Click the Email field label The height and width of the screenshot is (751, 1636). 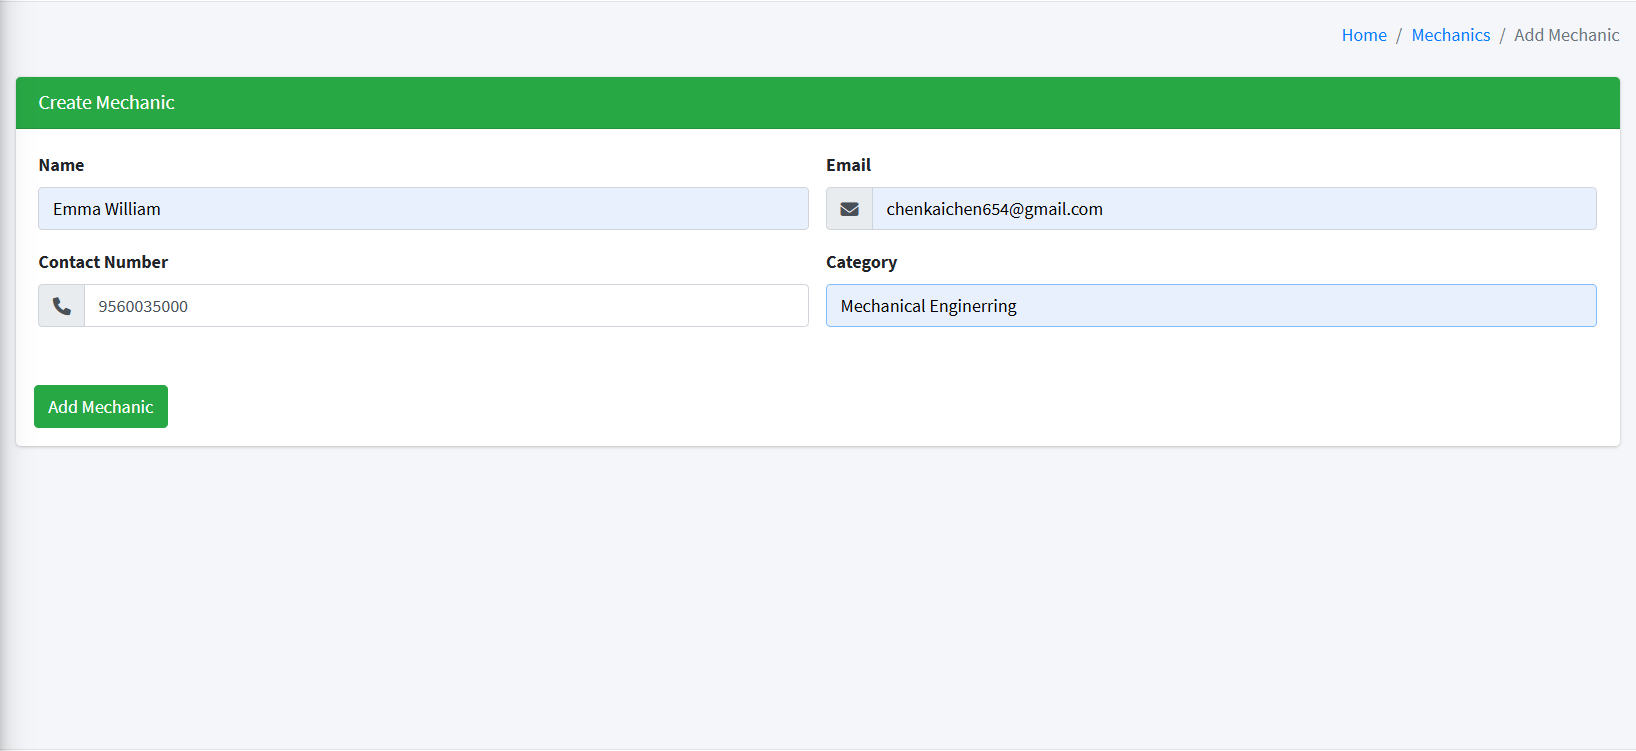(848, 165)
